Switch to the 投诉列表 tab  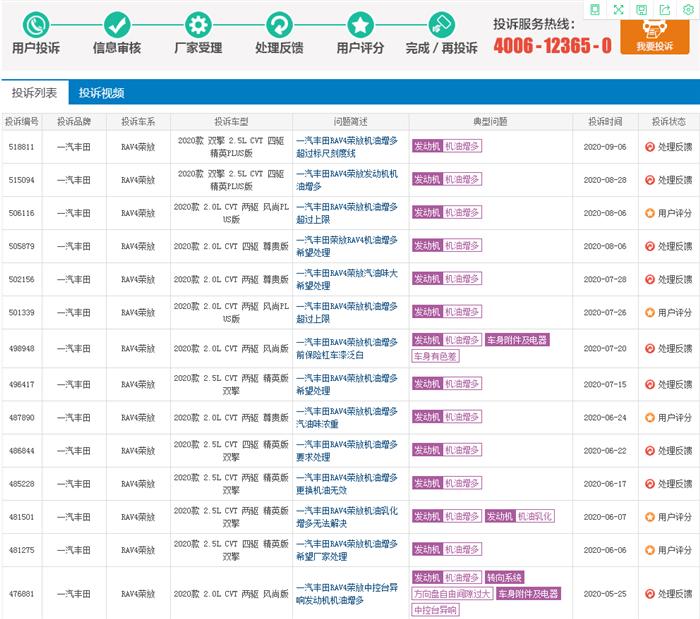pyautogui.click(x=35, y=93)
